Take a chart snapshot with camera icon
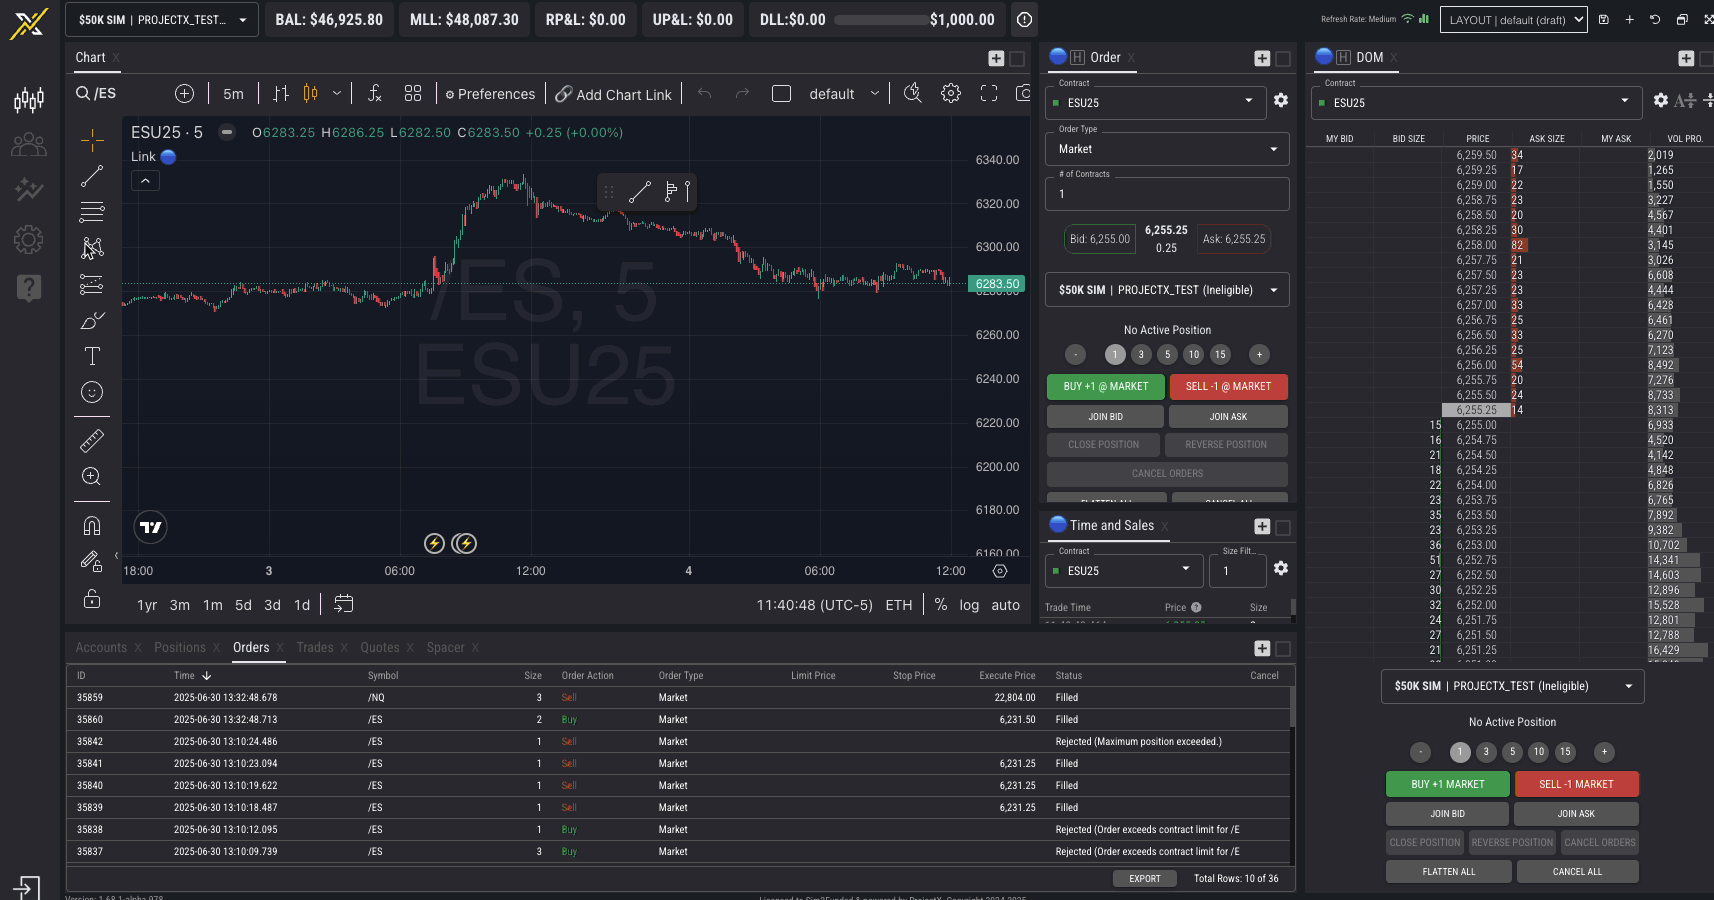The image size is (1714, 900). pyautogui.click(x=1022, y=93)
